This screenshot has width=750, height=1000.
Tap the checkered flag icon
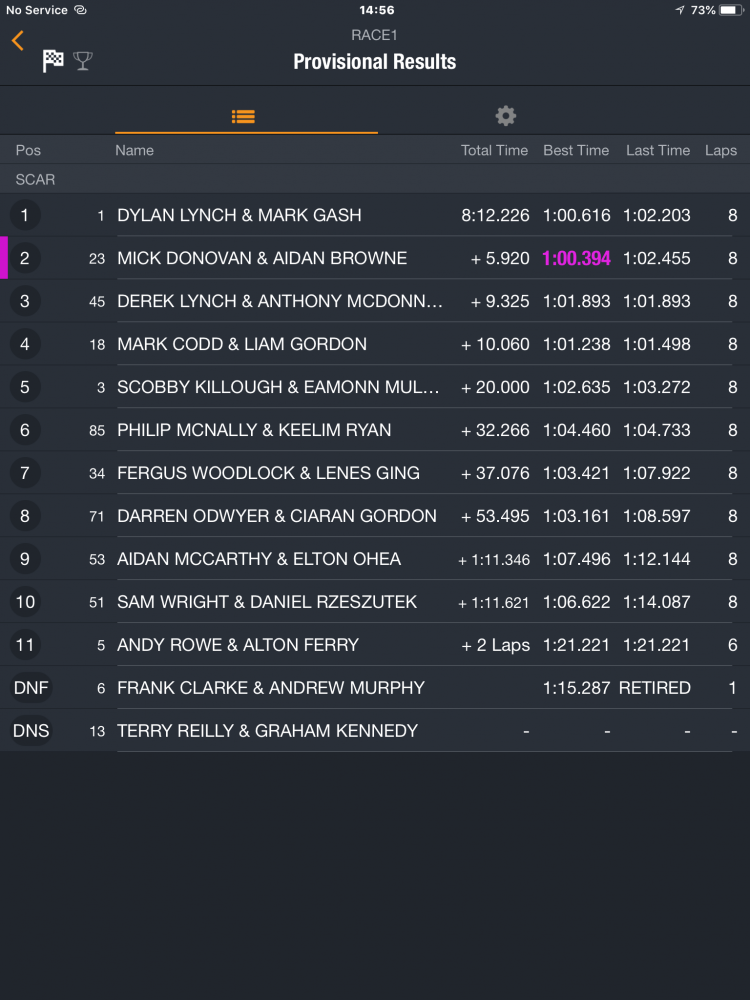click(53, 61)
